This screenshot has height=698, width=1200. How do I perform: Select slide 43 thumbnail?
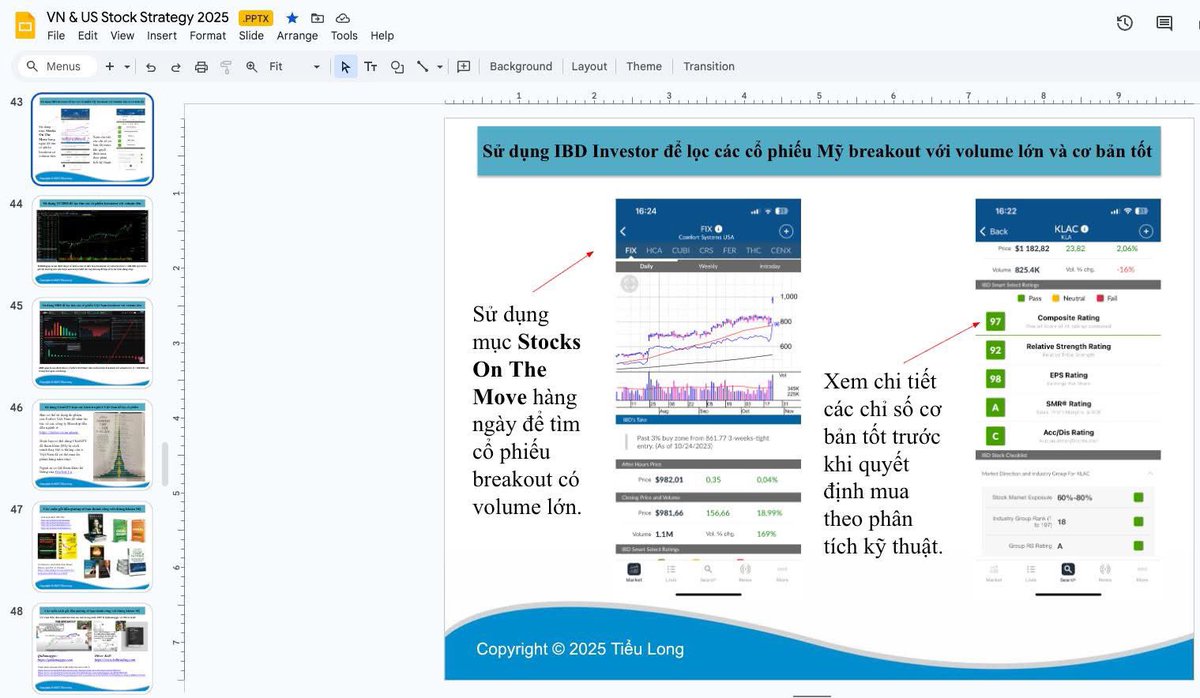tap(93, 139)
